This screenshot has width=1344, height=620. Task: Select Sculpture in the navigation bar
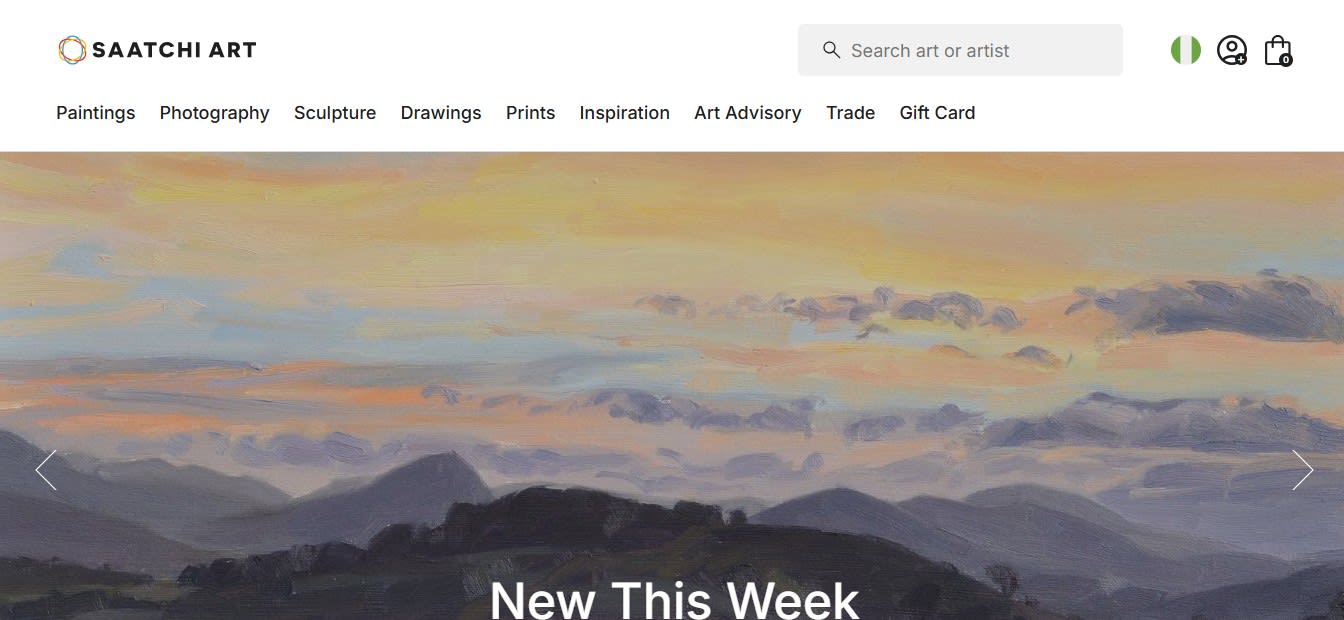pyautogui.click(x=335, y=113)
